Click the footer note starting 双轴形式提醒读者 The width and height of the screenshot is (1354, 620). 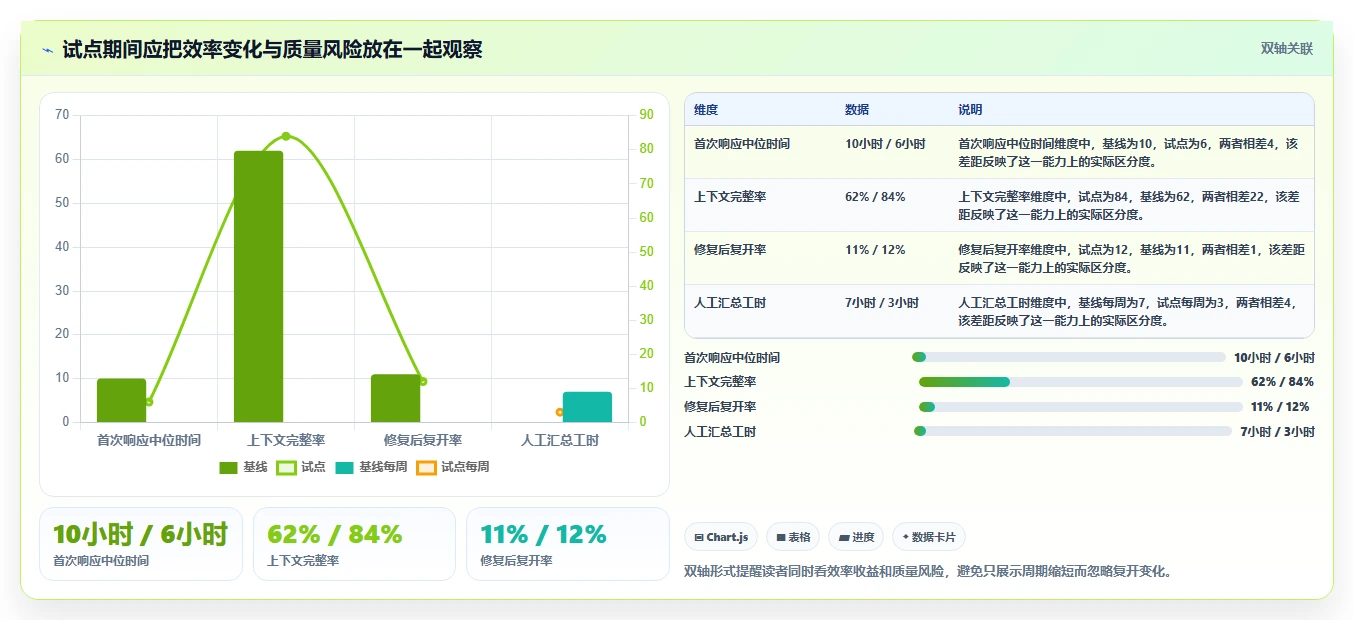928,572
